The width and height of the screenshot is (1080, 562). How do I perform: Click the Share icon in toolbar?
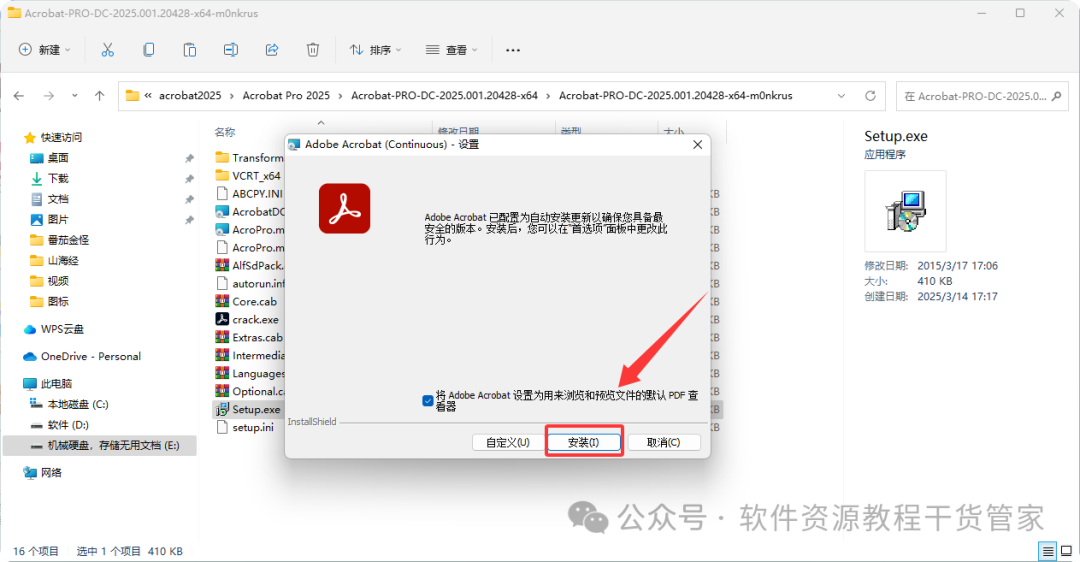click(x=272, y=50)
